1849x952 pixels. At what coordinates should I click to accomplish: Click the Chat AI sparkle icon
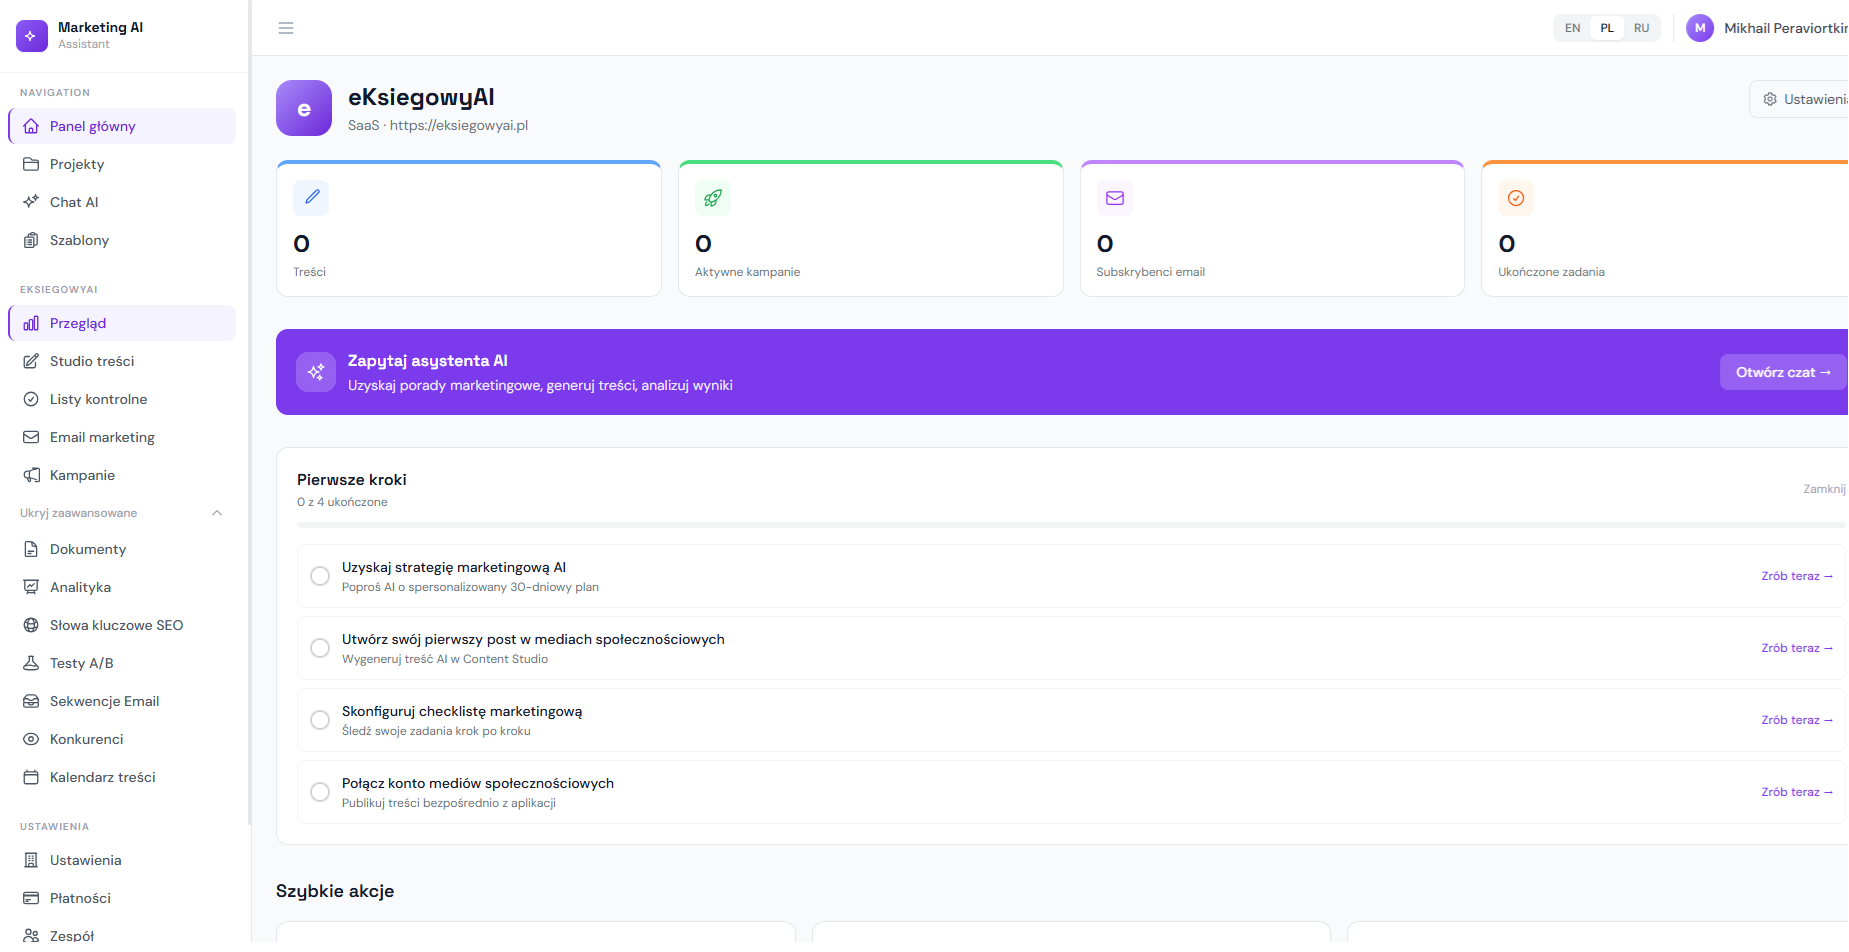point(31,202)
